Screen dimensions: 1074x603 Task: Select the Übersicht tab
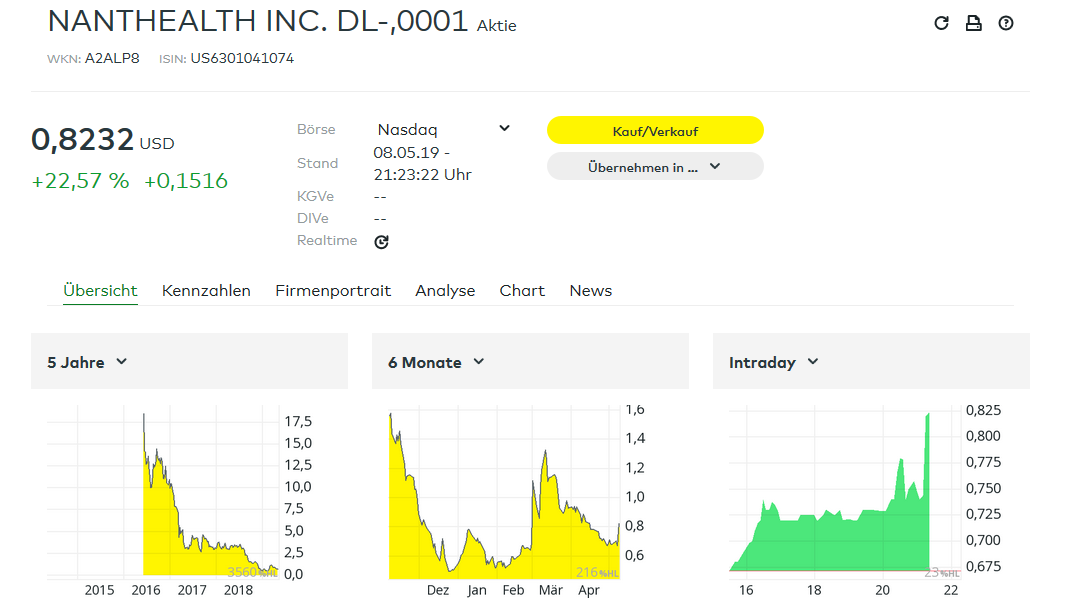[100, 290]
